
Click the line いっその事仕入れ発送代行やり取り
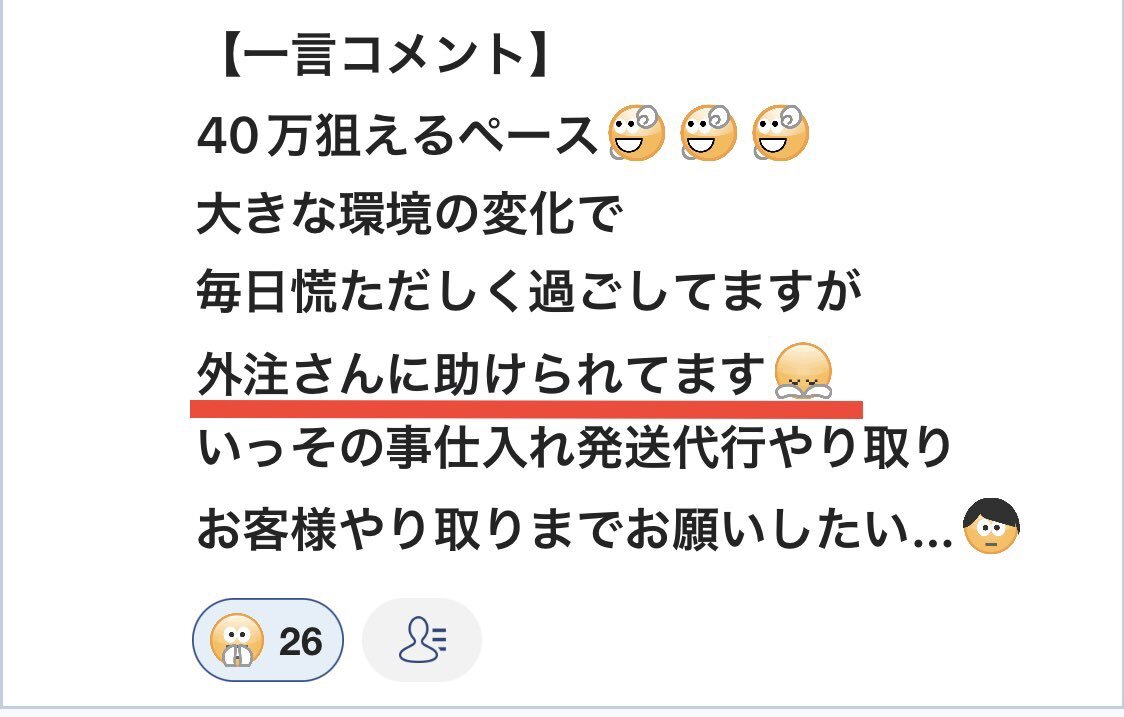point(574,448)
